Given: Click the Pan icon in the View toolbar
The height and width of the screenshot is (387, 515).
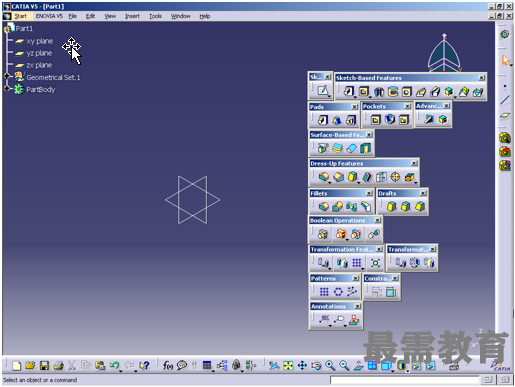Looking at the screenshot, I should click(x=302, y=366).
